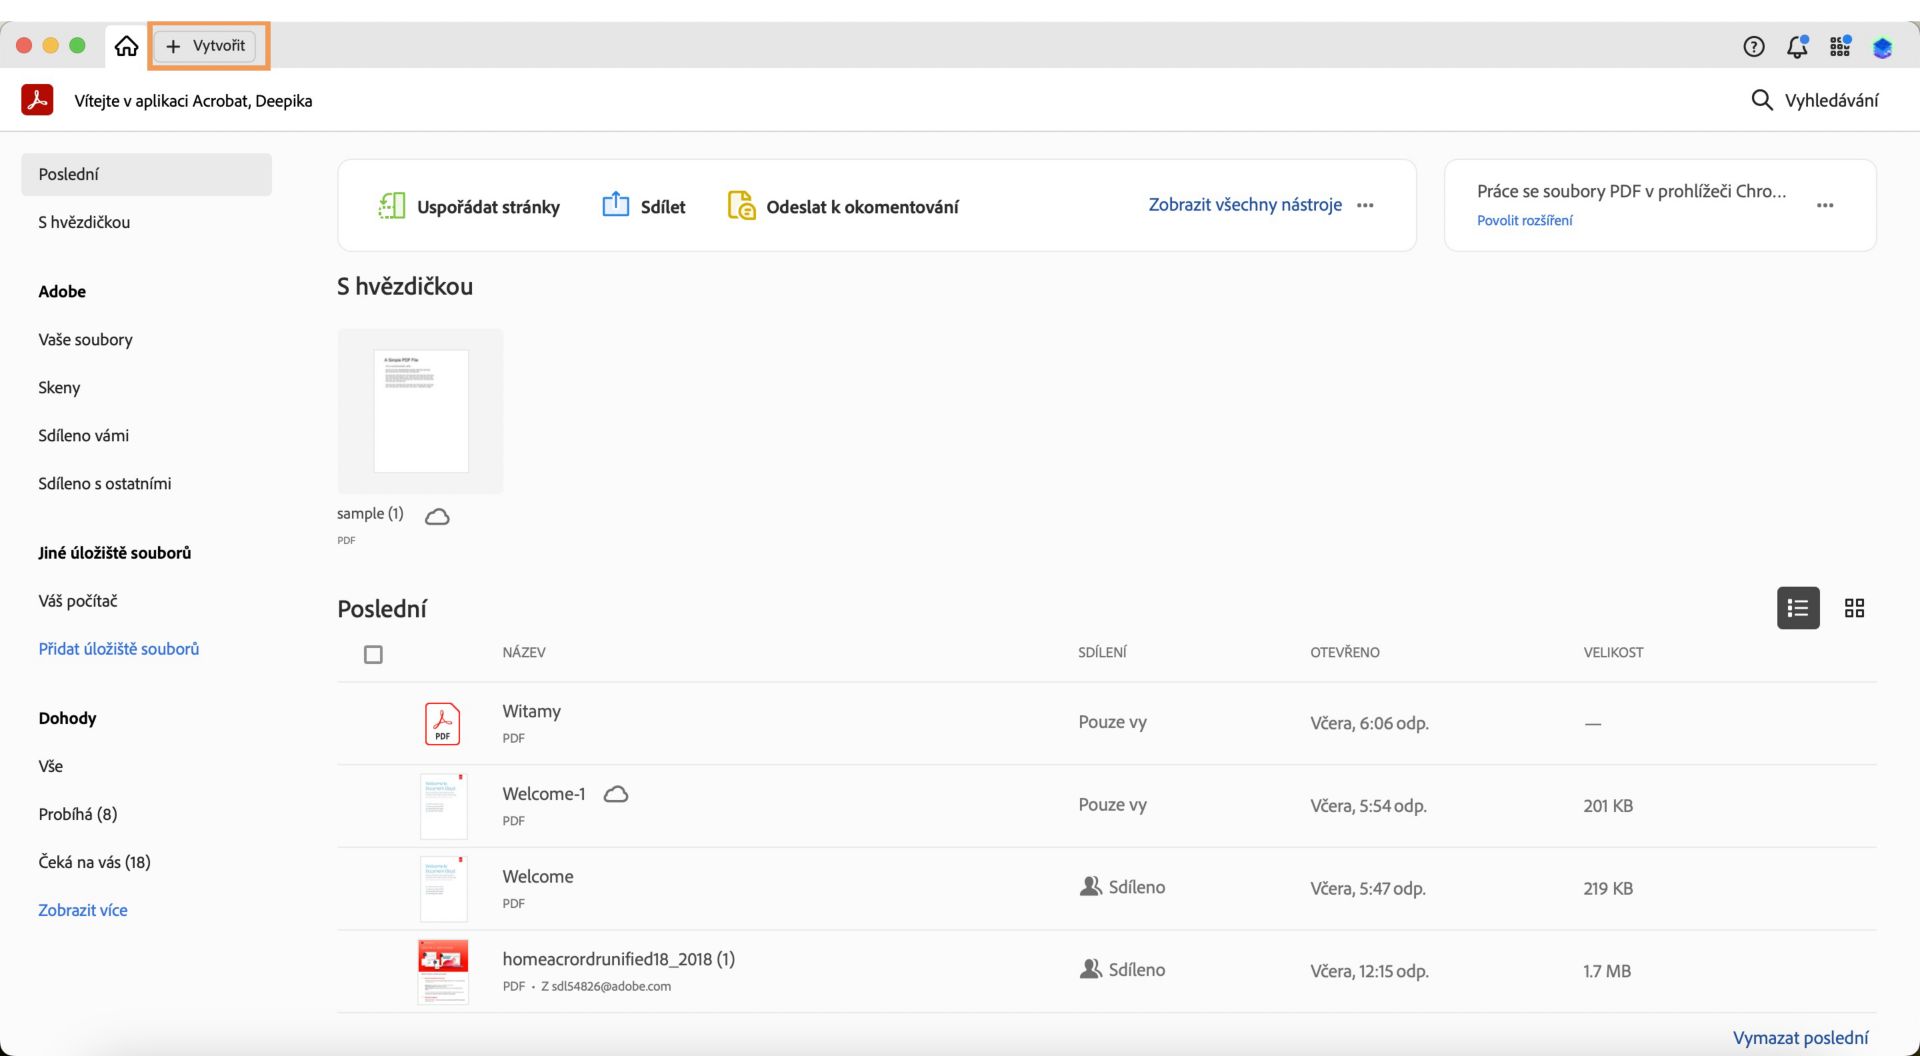
Task: Click the 1.7 MB size value
Action: point(1607,971)
